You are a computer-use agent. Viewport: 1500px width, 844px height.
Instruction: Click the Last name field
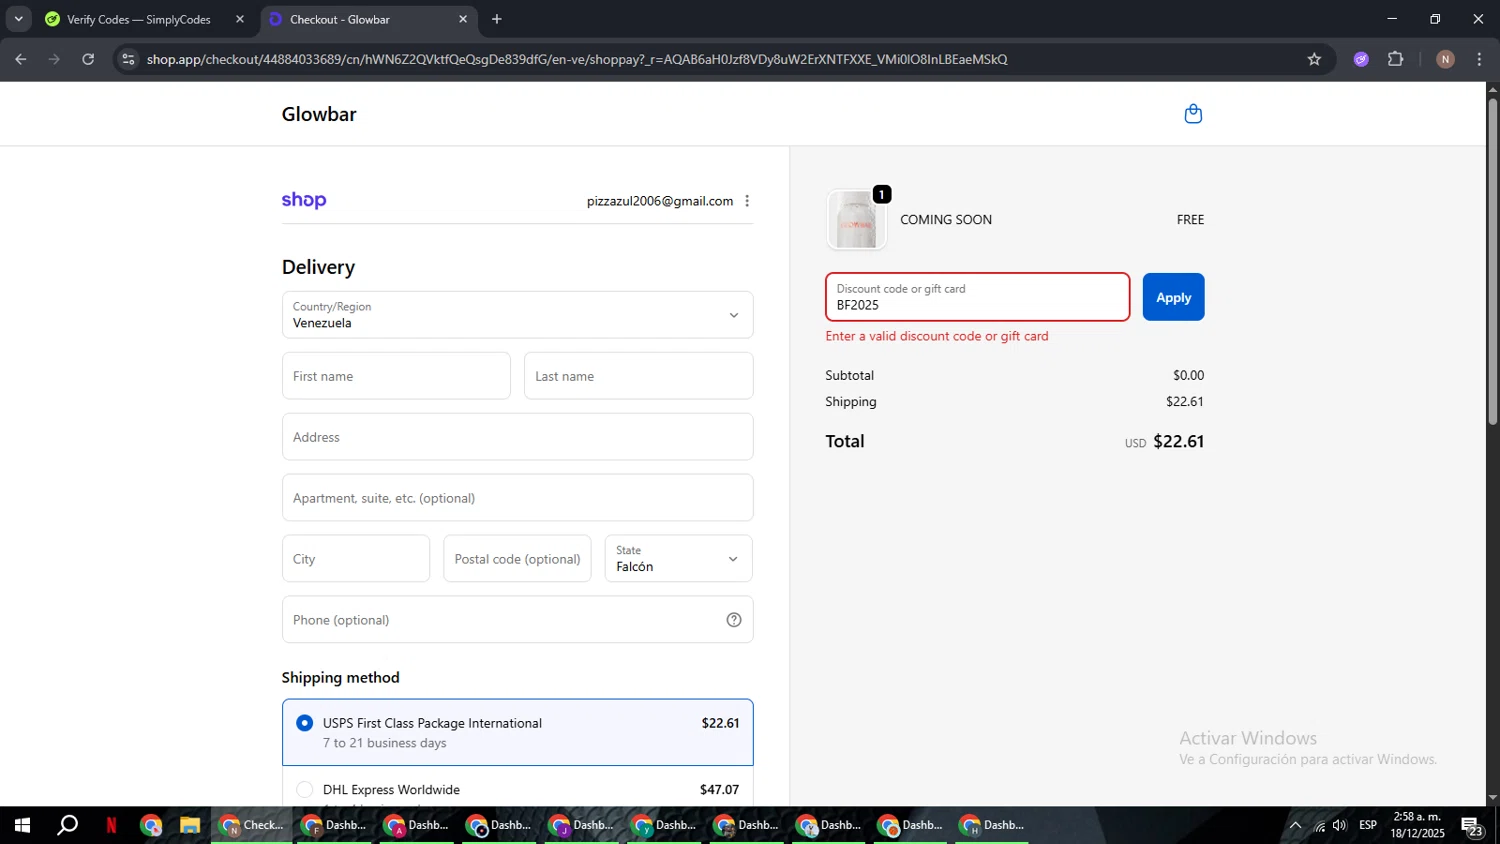coord(639,376)
